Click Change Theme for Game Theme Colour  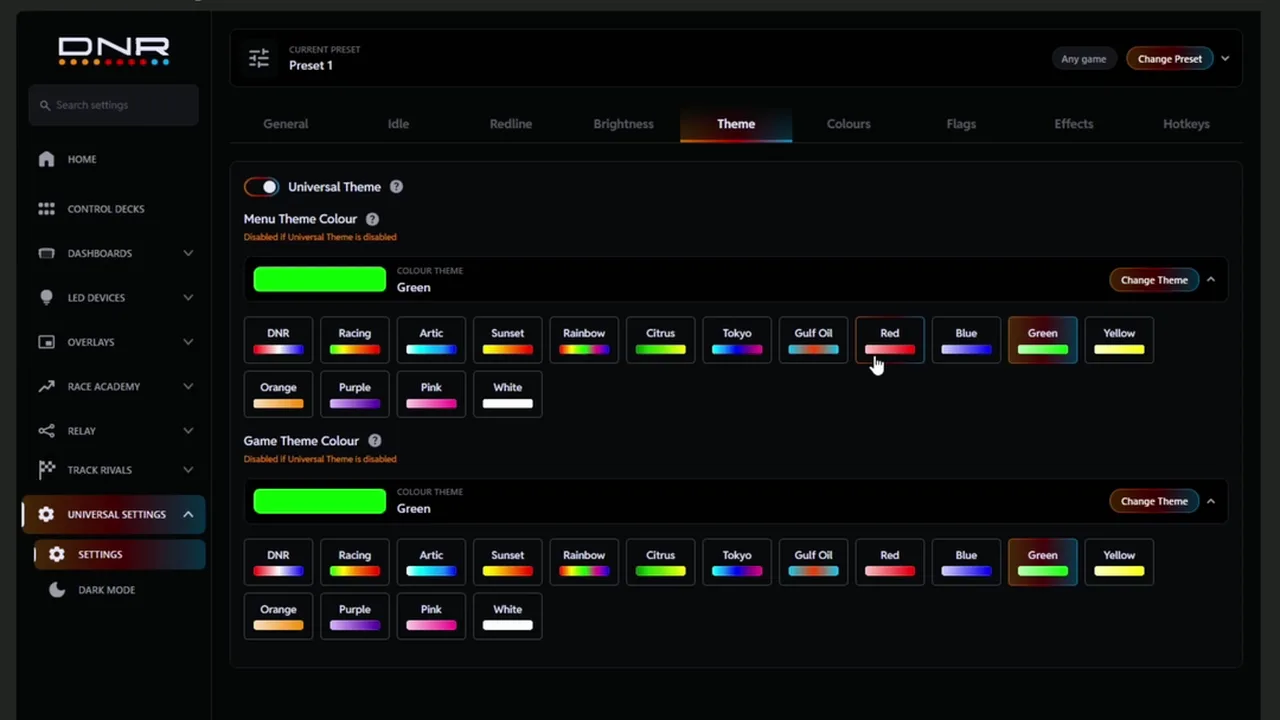[x=1154, y=501]
